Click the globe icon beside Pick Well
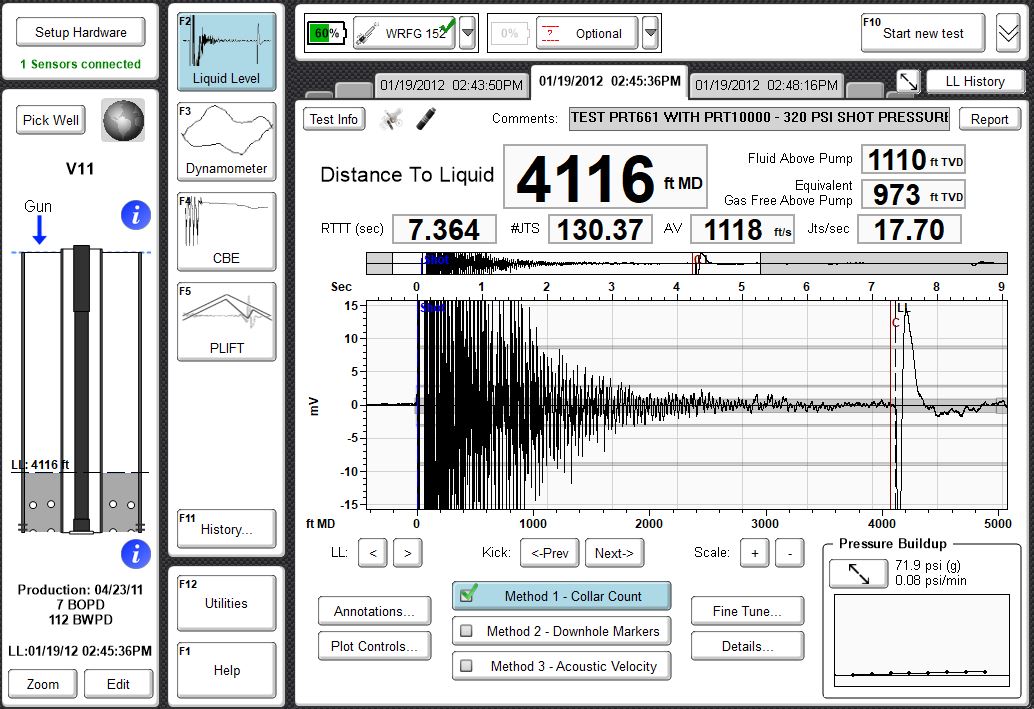The height and width of the screenshot is (709, 1034). (123, 120)
